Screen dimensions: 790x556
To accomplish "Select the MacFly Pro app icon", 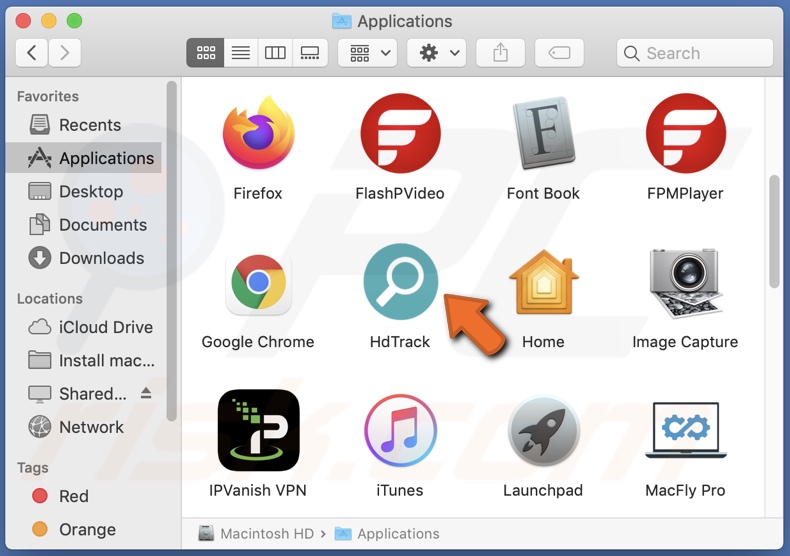I will point(686,430).
